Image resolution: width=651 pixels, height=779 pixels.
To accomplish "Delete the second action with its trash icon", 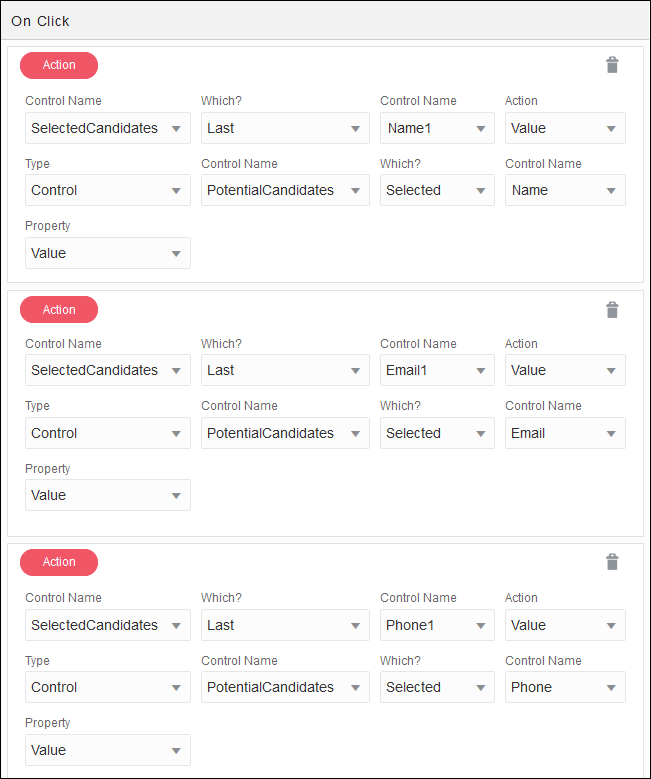I will 612,310.
